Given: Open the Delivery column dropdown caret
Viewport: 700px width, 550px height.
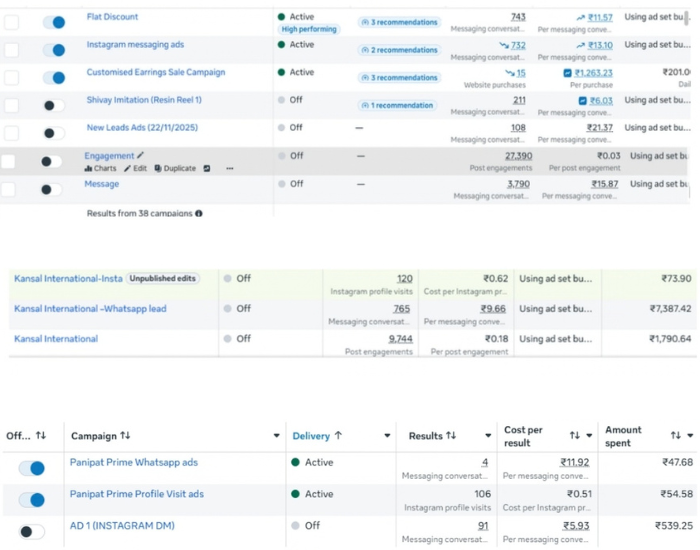Looking at the screenshot, I should pos(387,436).
